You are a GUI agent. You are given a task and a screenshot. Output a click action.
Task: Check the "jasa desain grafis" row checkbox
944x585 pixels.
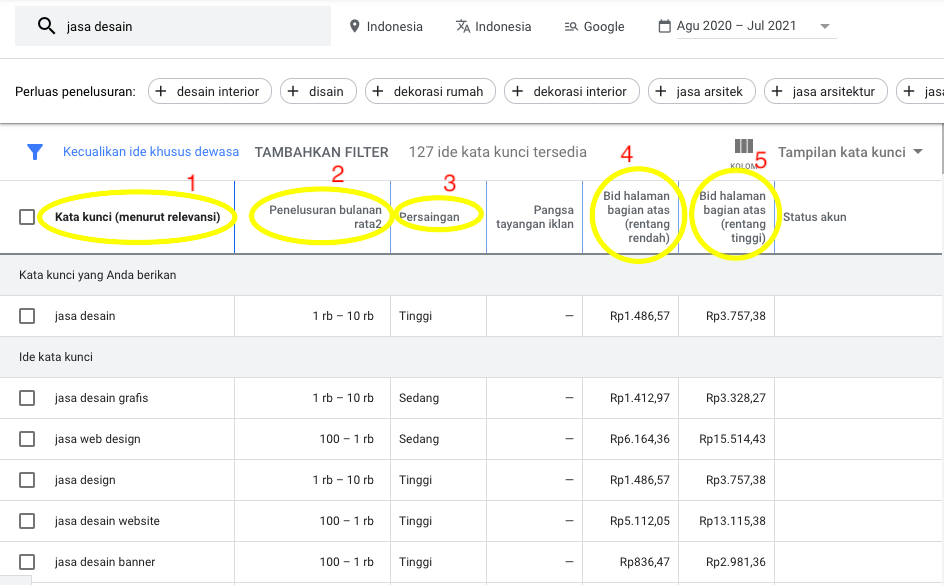pos(27,397)
